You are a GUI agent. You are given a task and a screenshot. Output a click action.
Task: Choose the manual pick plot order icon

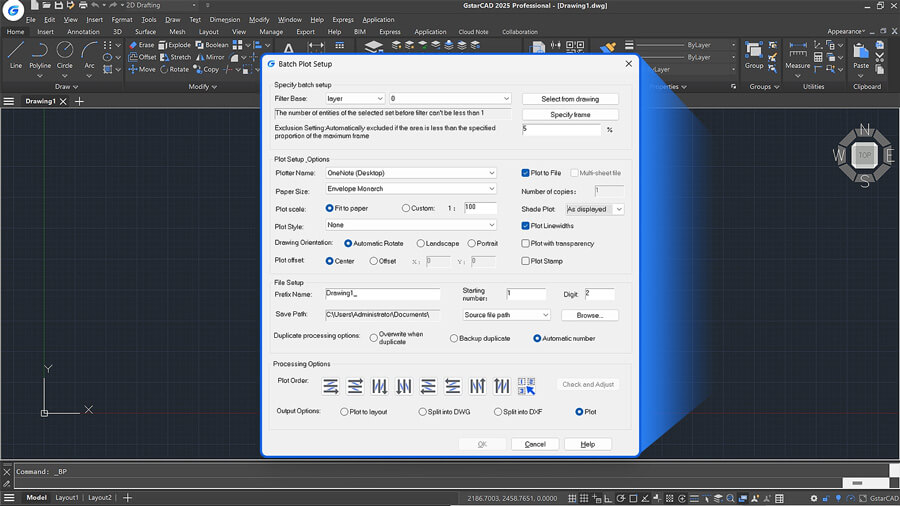point(526,386)
